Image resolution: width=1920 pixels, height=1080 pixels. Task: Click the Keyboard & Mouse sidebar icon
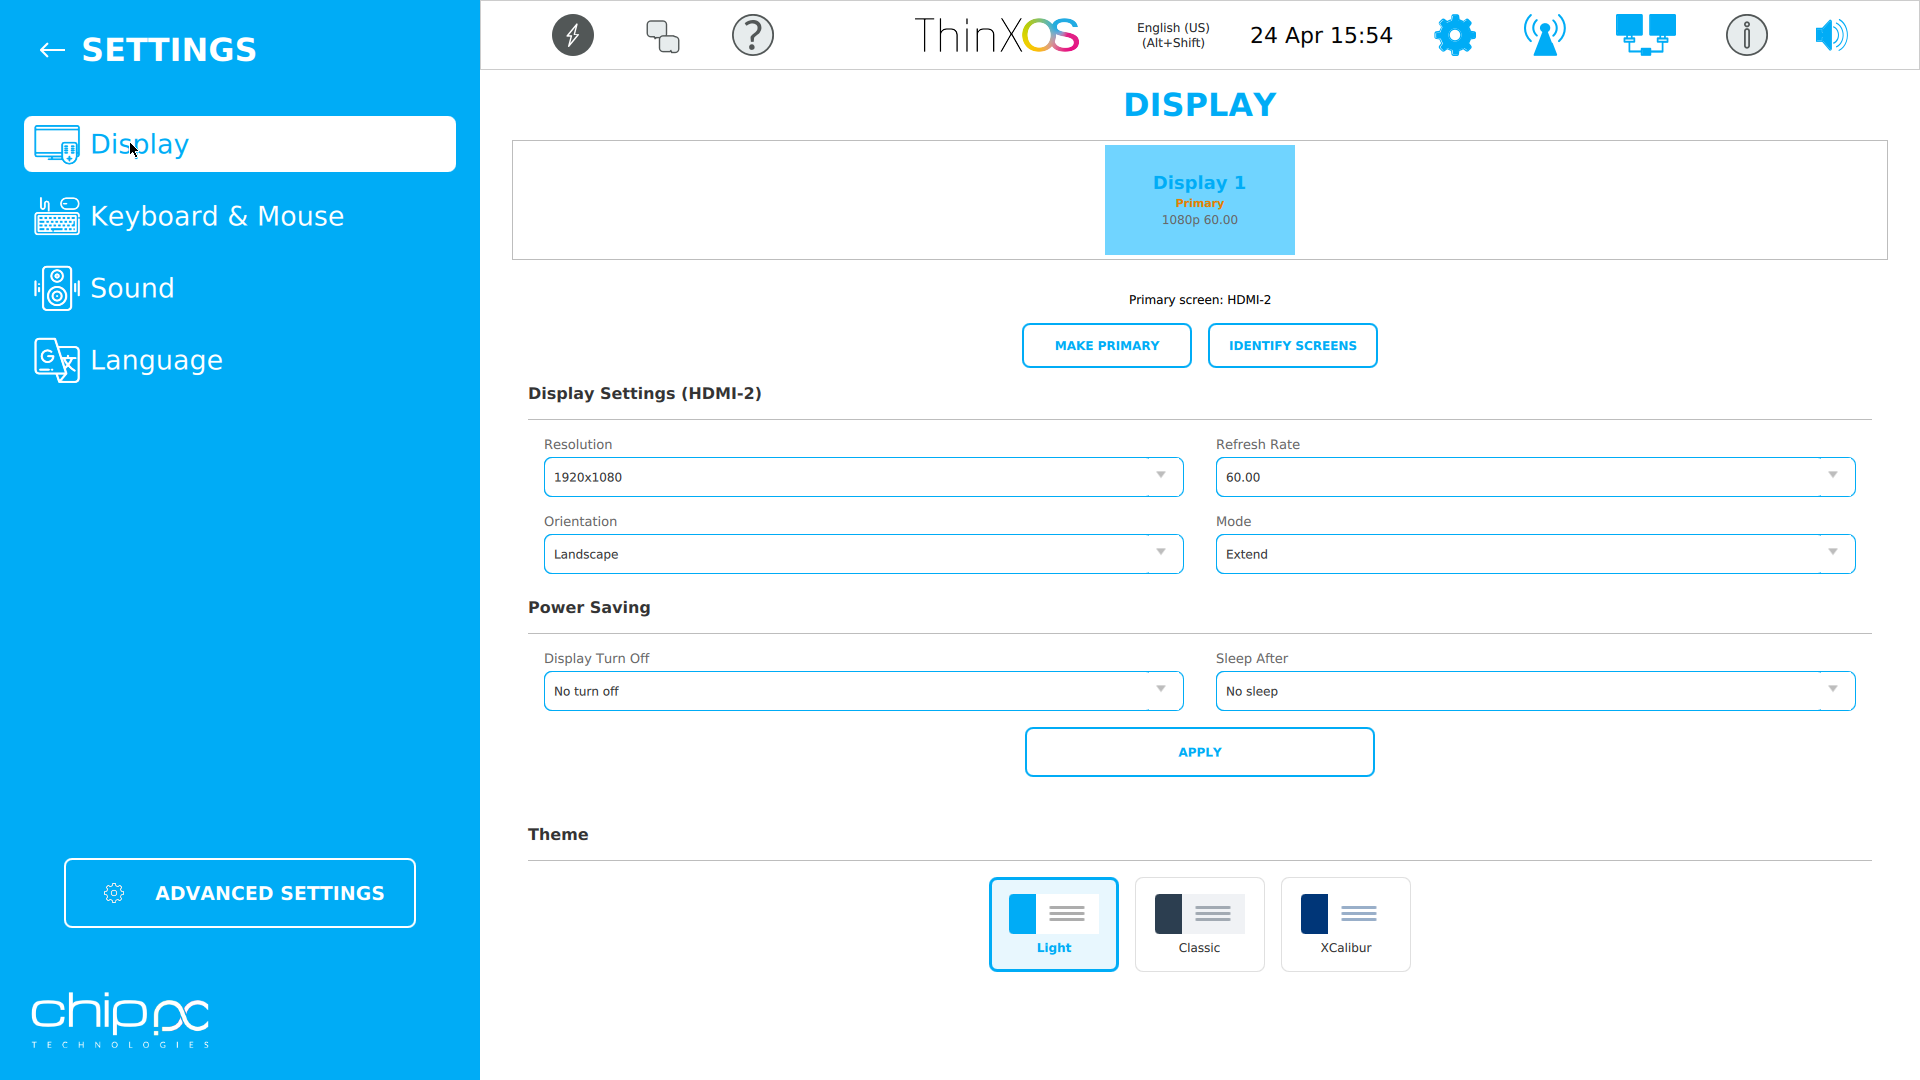pos(57,216)
